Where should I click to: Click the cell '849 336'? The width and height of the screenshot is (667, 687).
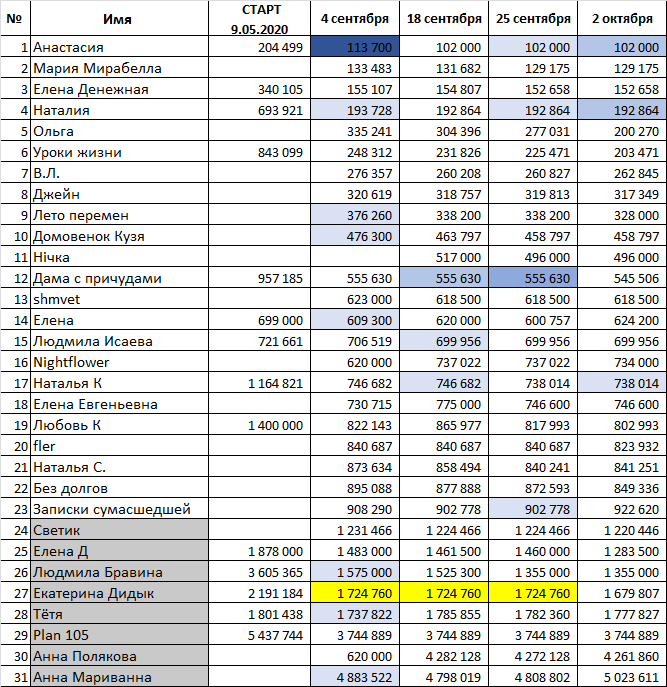pos(622,488)
